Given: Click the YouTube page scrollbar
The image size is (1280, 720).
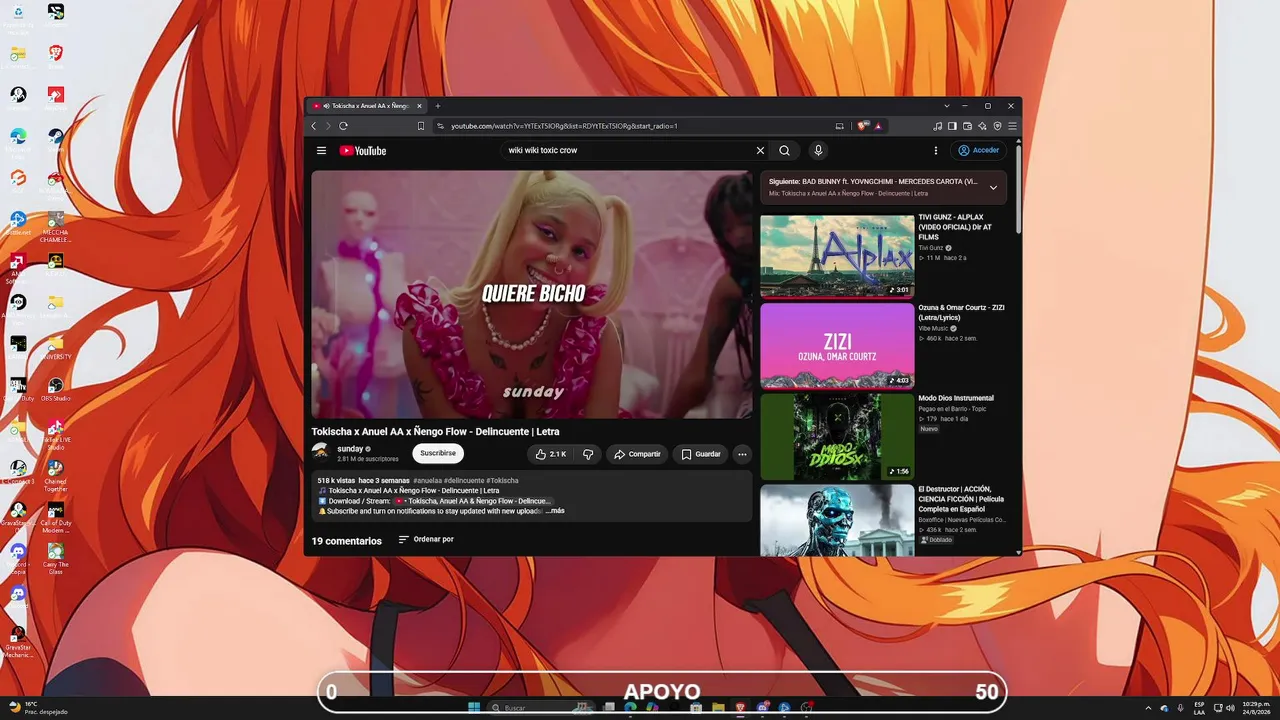Looking at the screenshot, I should [1019, 190].
